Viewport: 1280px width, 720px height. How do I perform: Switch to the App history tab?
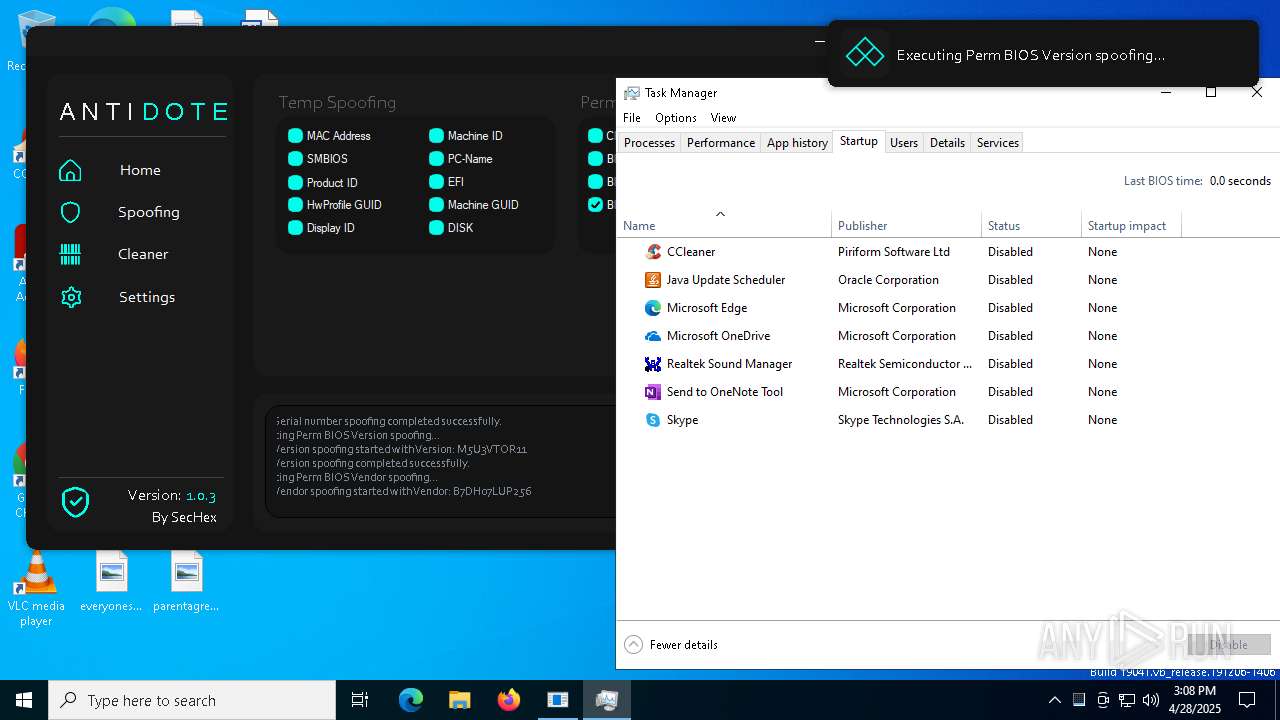coord(797,143)
